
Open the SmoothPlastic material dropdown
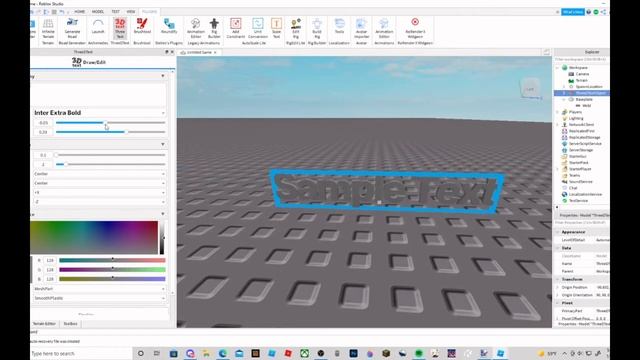[99, 298]
